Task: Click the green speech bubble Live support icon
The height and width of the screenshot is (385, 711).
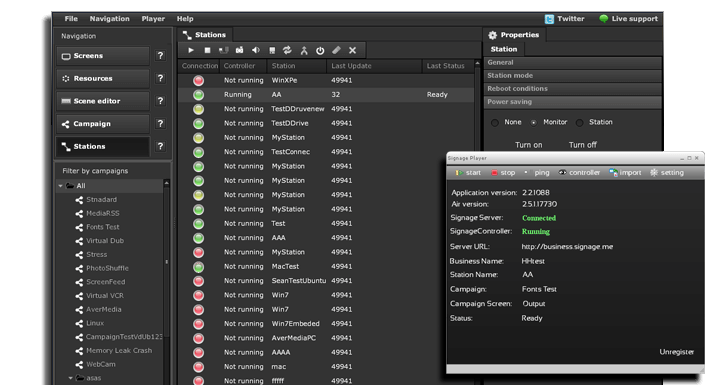Action: coord(604,19)
